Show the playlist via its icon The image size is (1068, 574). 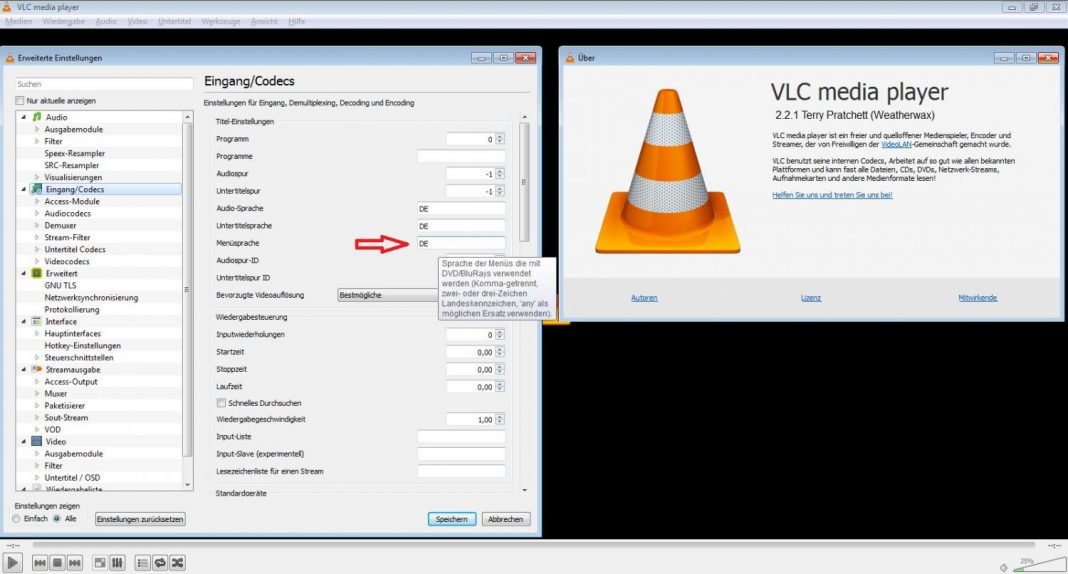coord(142,563)
